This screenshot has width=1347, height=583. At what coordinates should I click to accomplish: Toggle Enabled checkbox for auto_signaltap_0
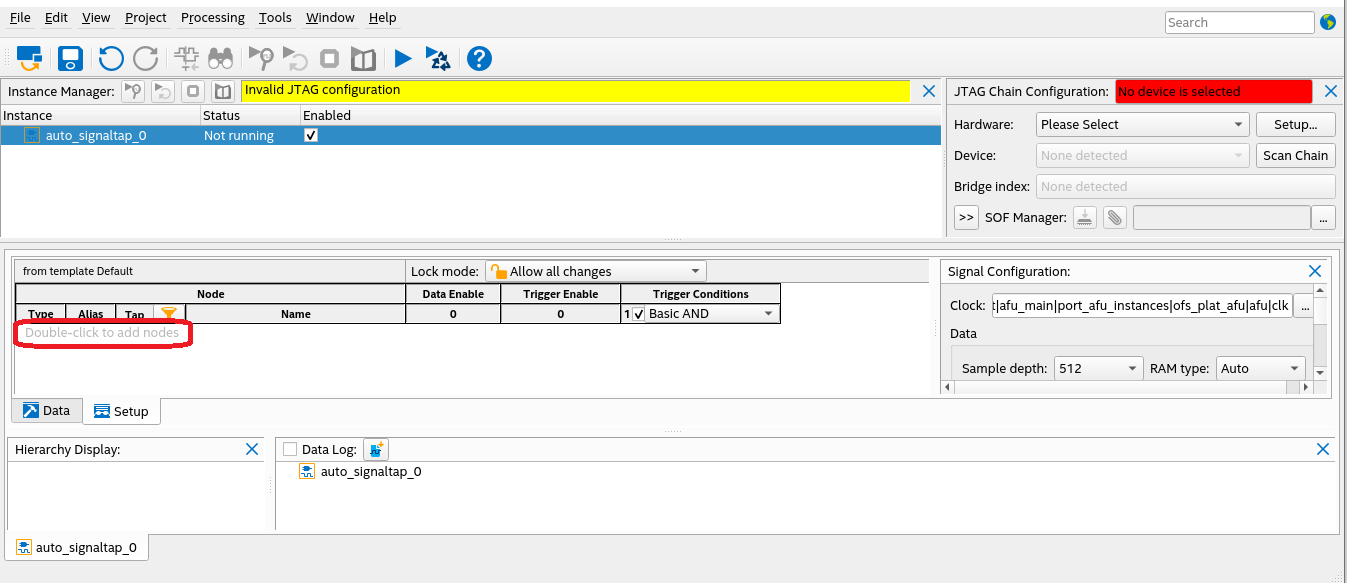pyautogui.click(x=311, y=135)
